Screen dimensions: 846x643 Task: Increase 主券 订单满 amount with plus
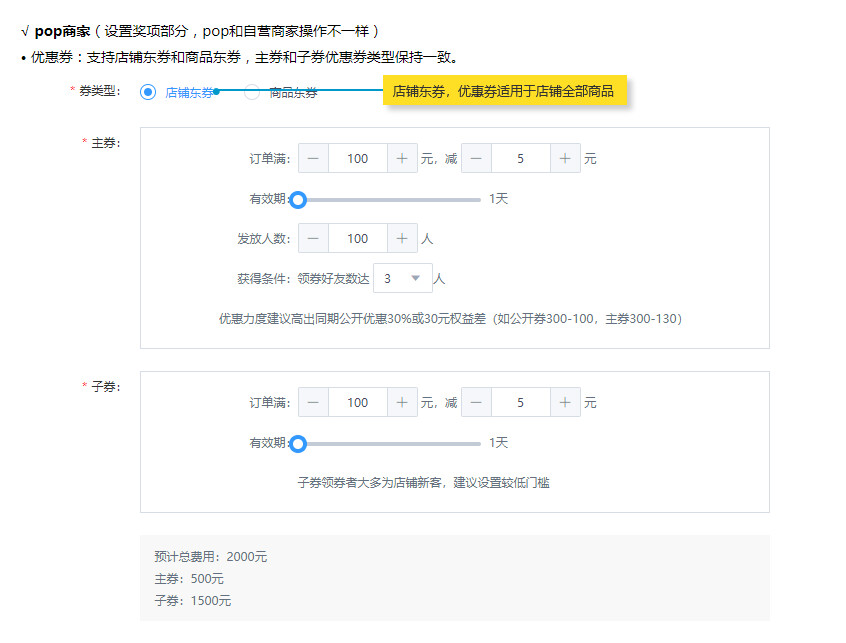tap(402, 158)
